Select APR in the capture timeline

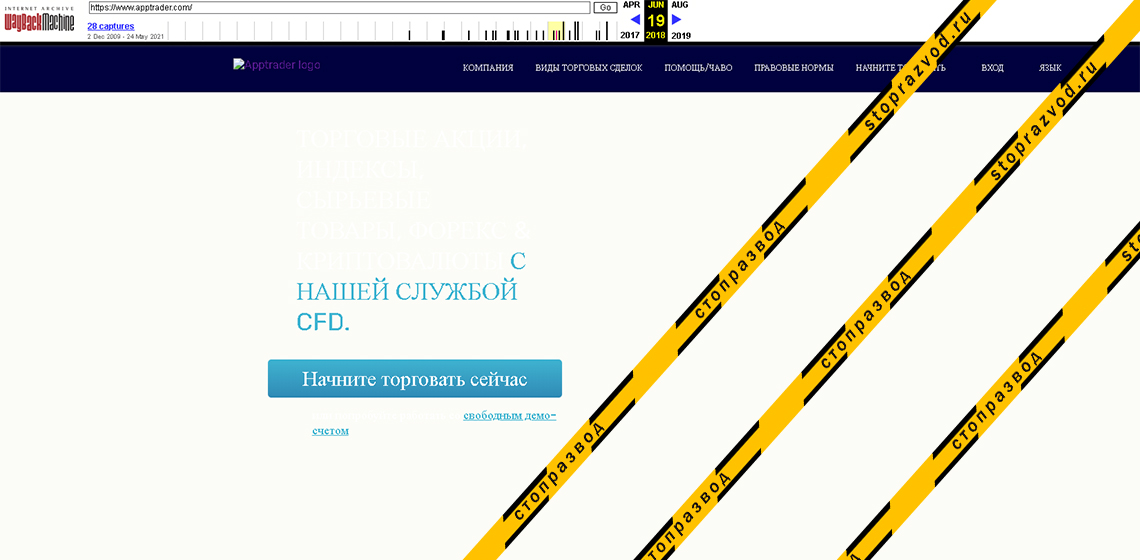click(x=631, y=4)
